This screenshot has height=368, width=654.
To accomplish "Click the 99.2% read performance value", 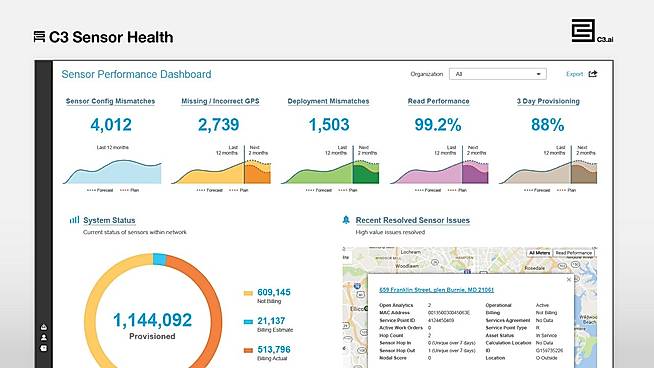I will pyautogui.click(x=438, y=124).
